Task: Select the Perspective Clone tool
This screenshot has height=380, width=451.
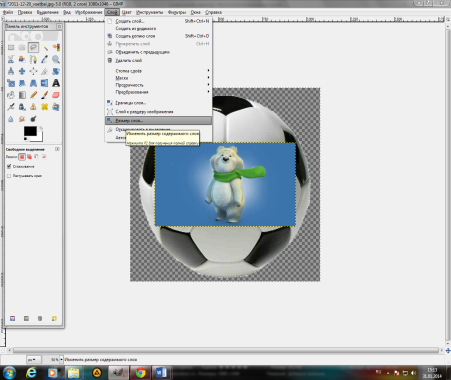Action: coord(56,107)
